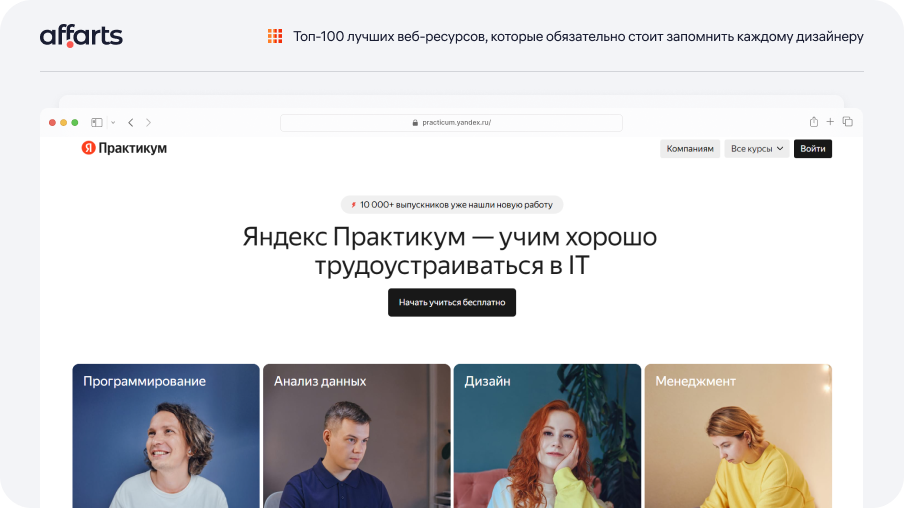Click the green maximize window dot
This screenshot has width=904, height=508.
[x=74, y=122]
